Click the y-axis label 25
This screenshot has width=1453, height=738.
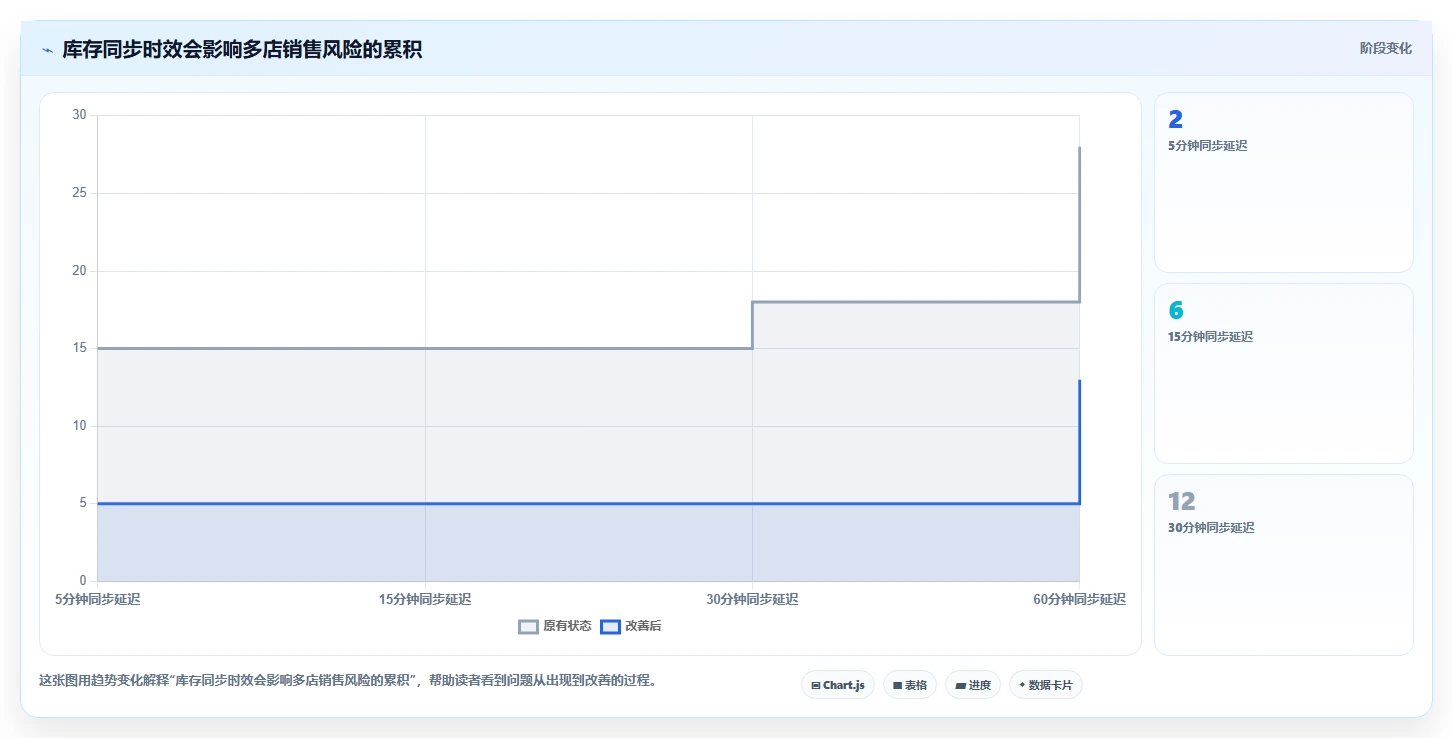(80, 193)
